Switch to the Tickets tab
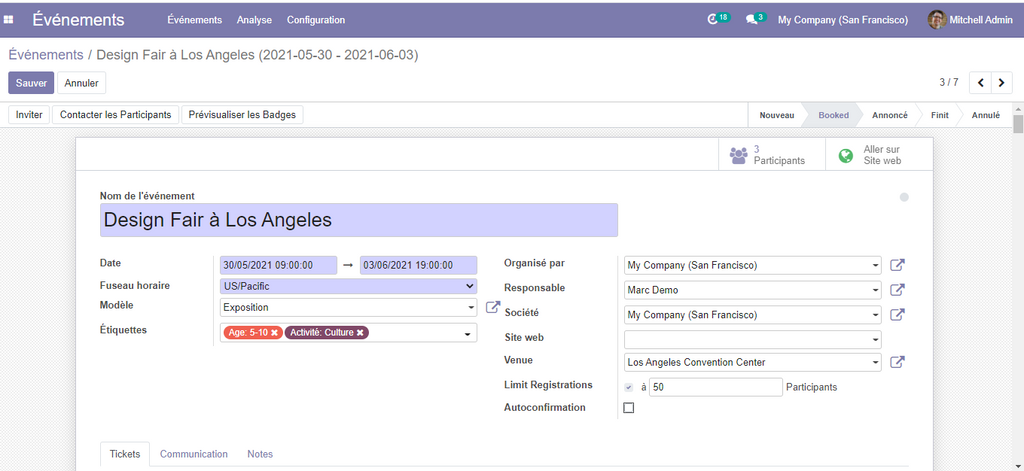The width and height of the screenshot is (1024, 471). pyautogui.click(x=125, y=454)
